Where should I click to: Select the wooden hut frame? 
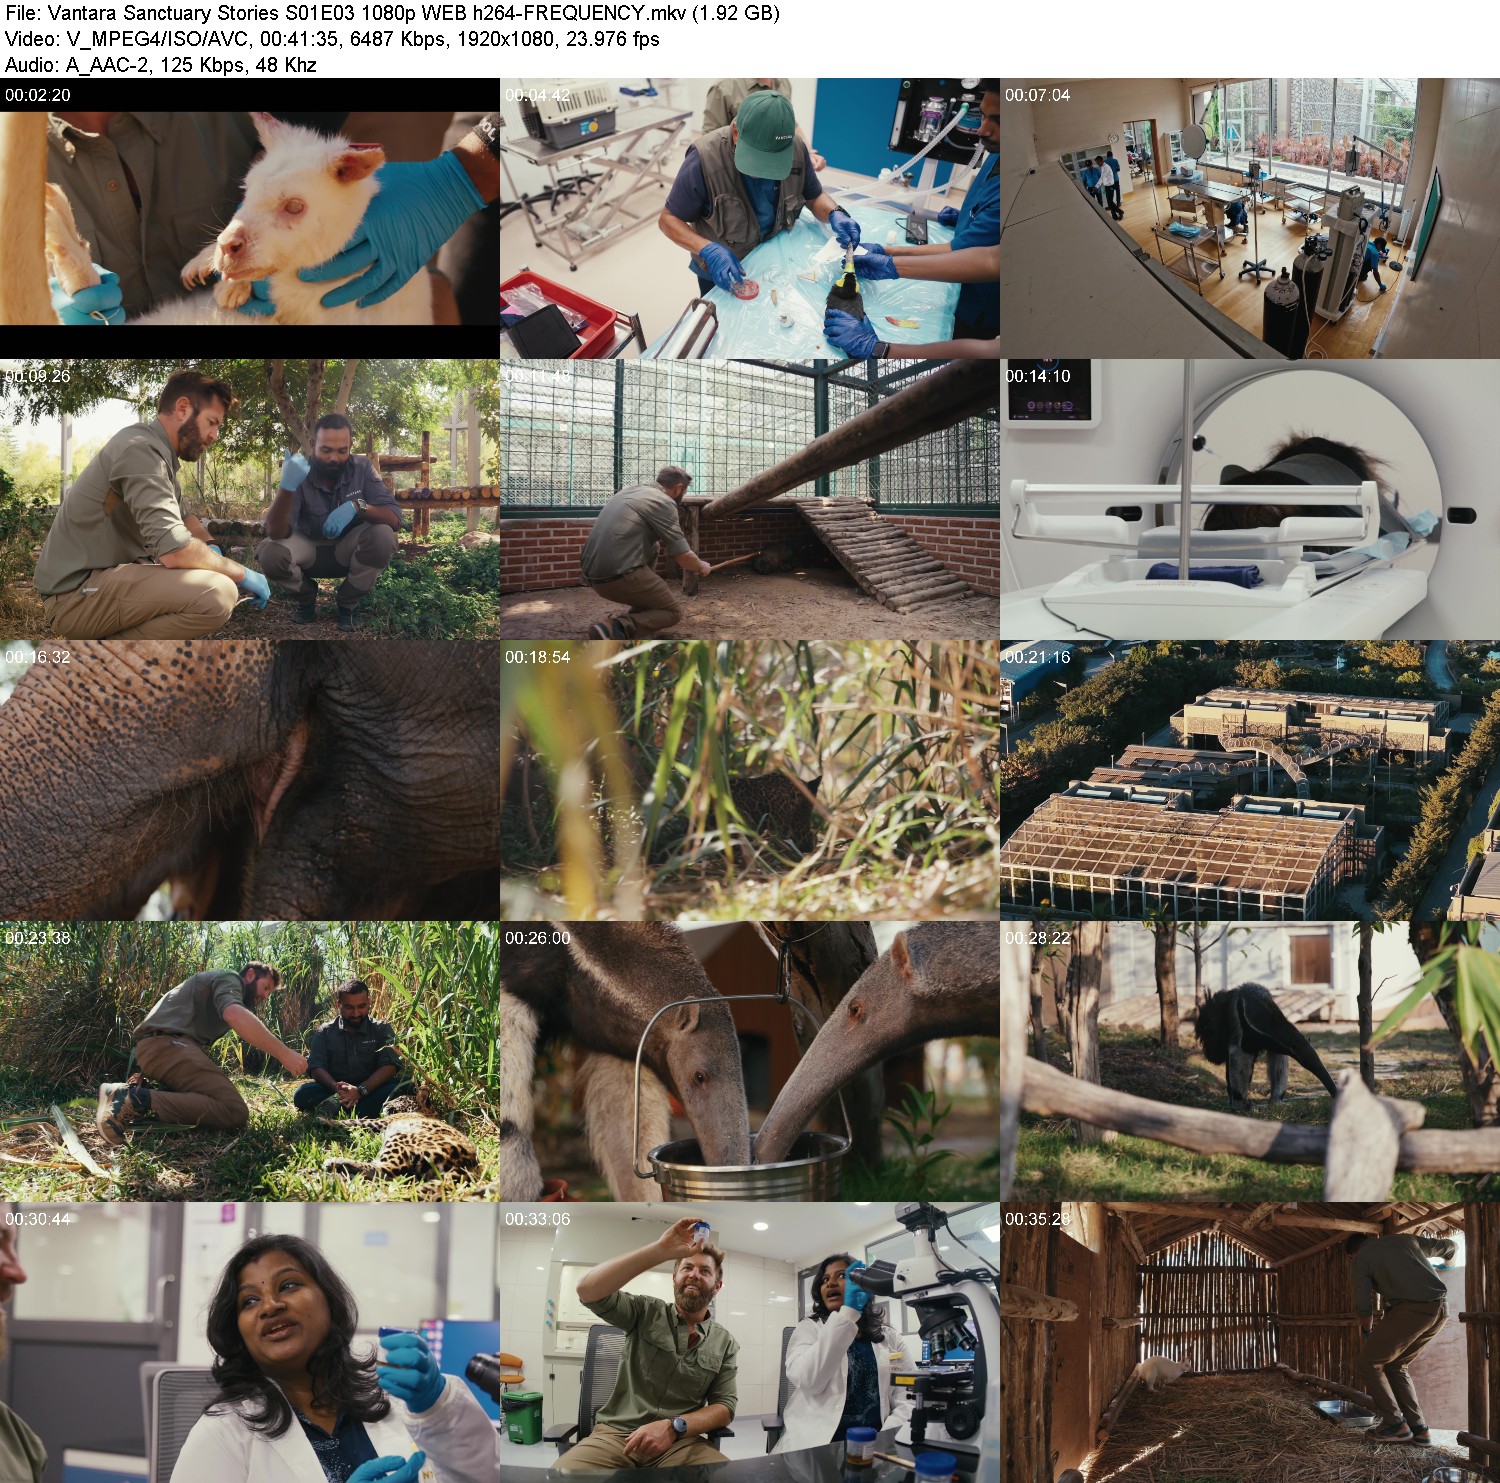pos(1250,1342)
